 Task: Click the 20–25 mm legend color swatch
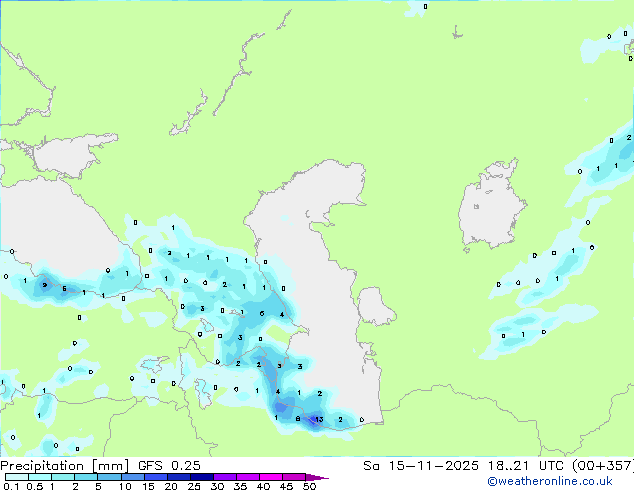tap(179, 477)
